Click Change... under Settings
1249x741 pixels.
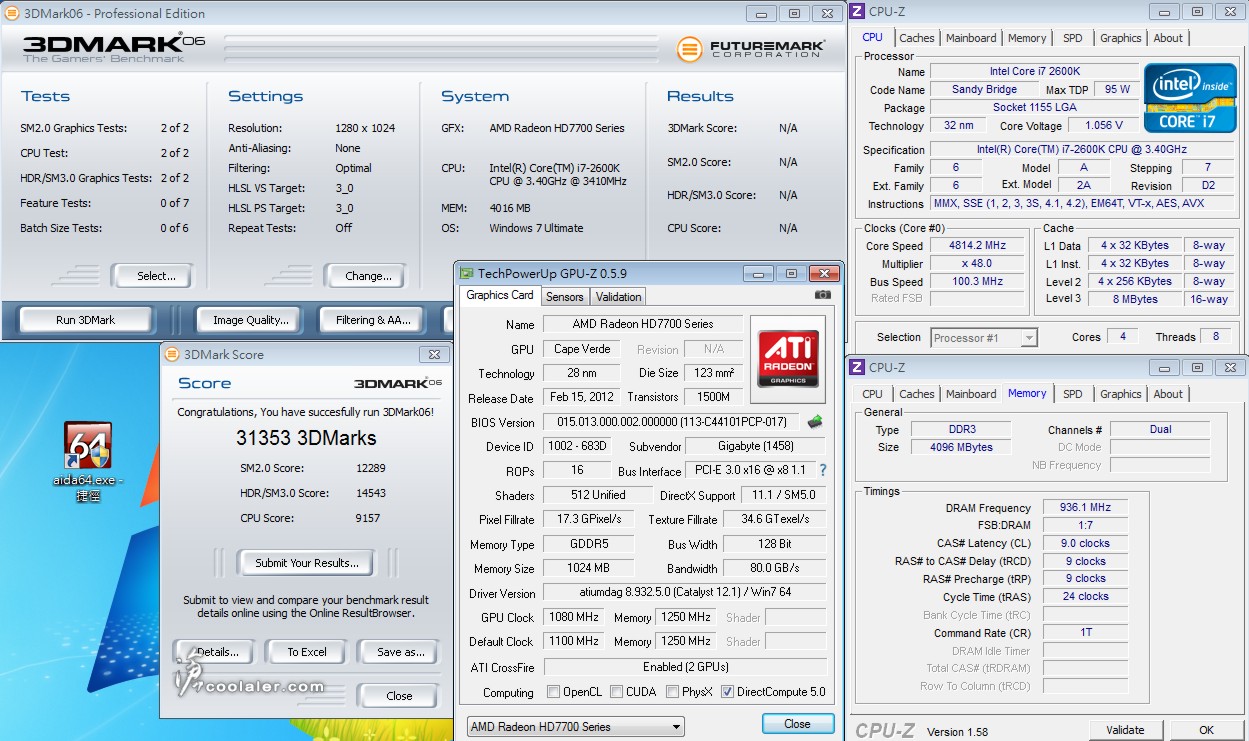pos(368,276)
